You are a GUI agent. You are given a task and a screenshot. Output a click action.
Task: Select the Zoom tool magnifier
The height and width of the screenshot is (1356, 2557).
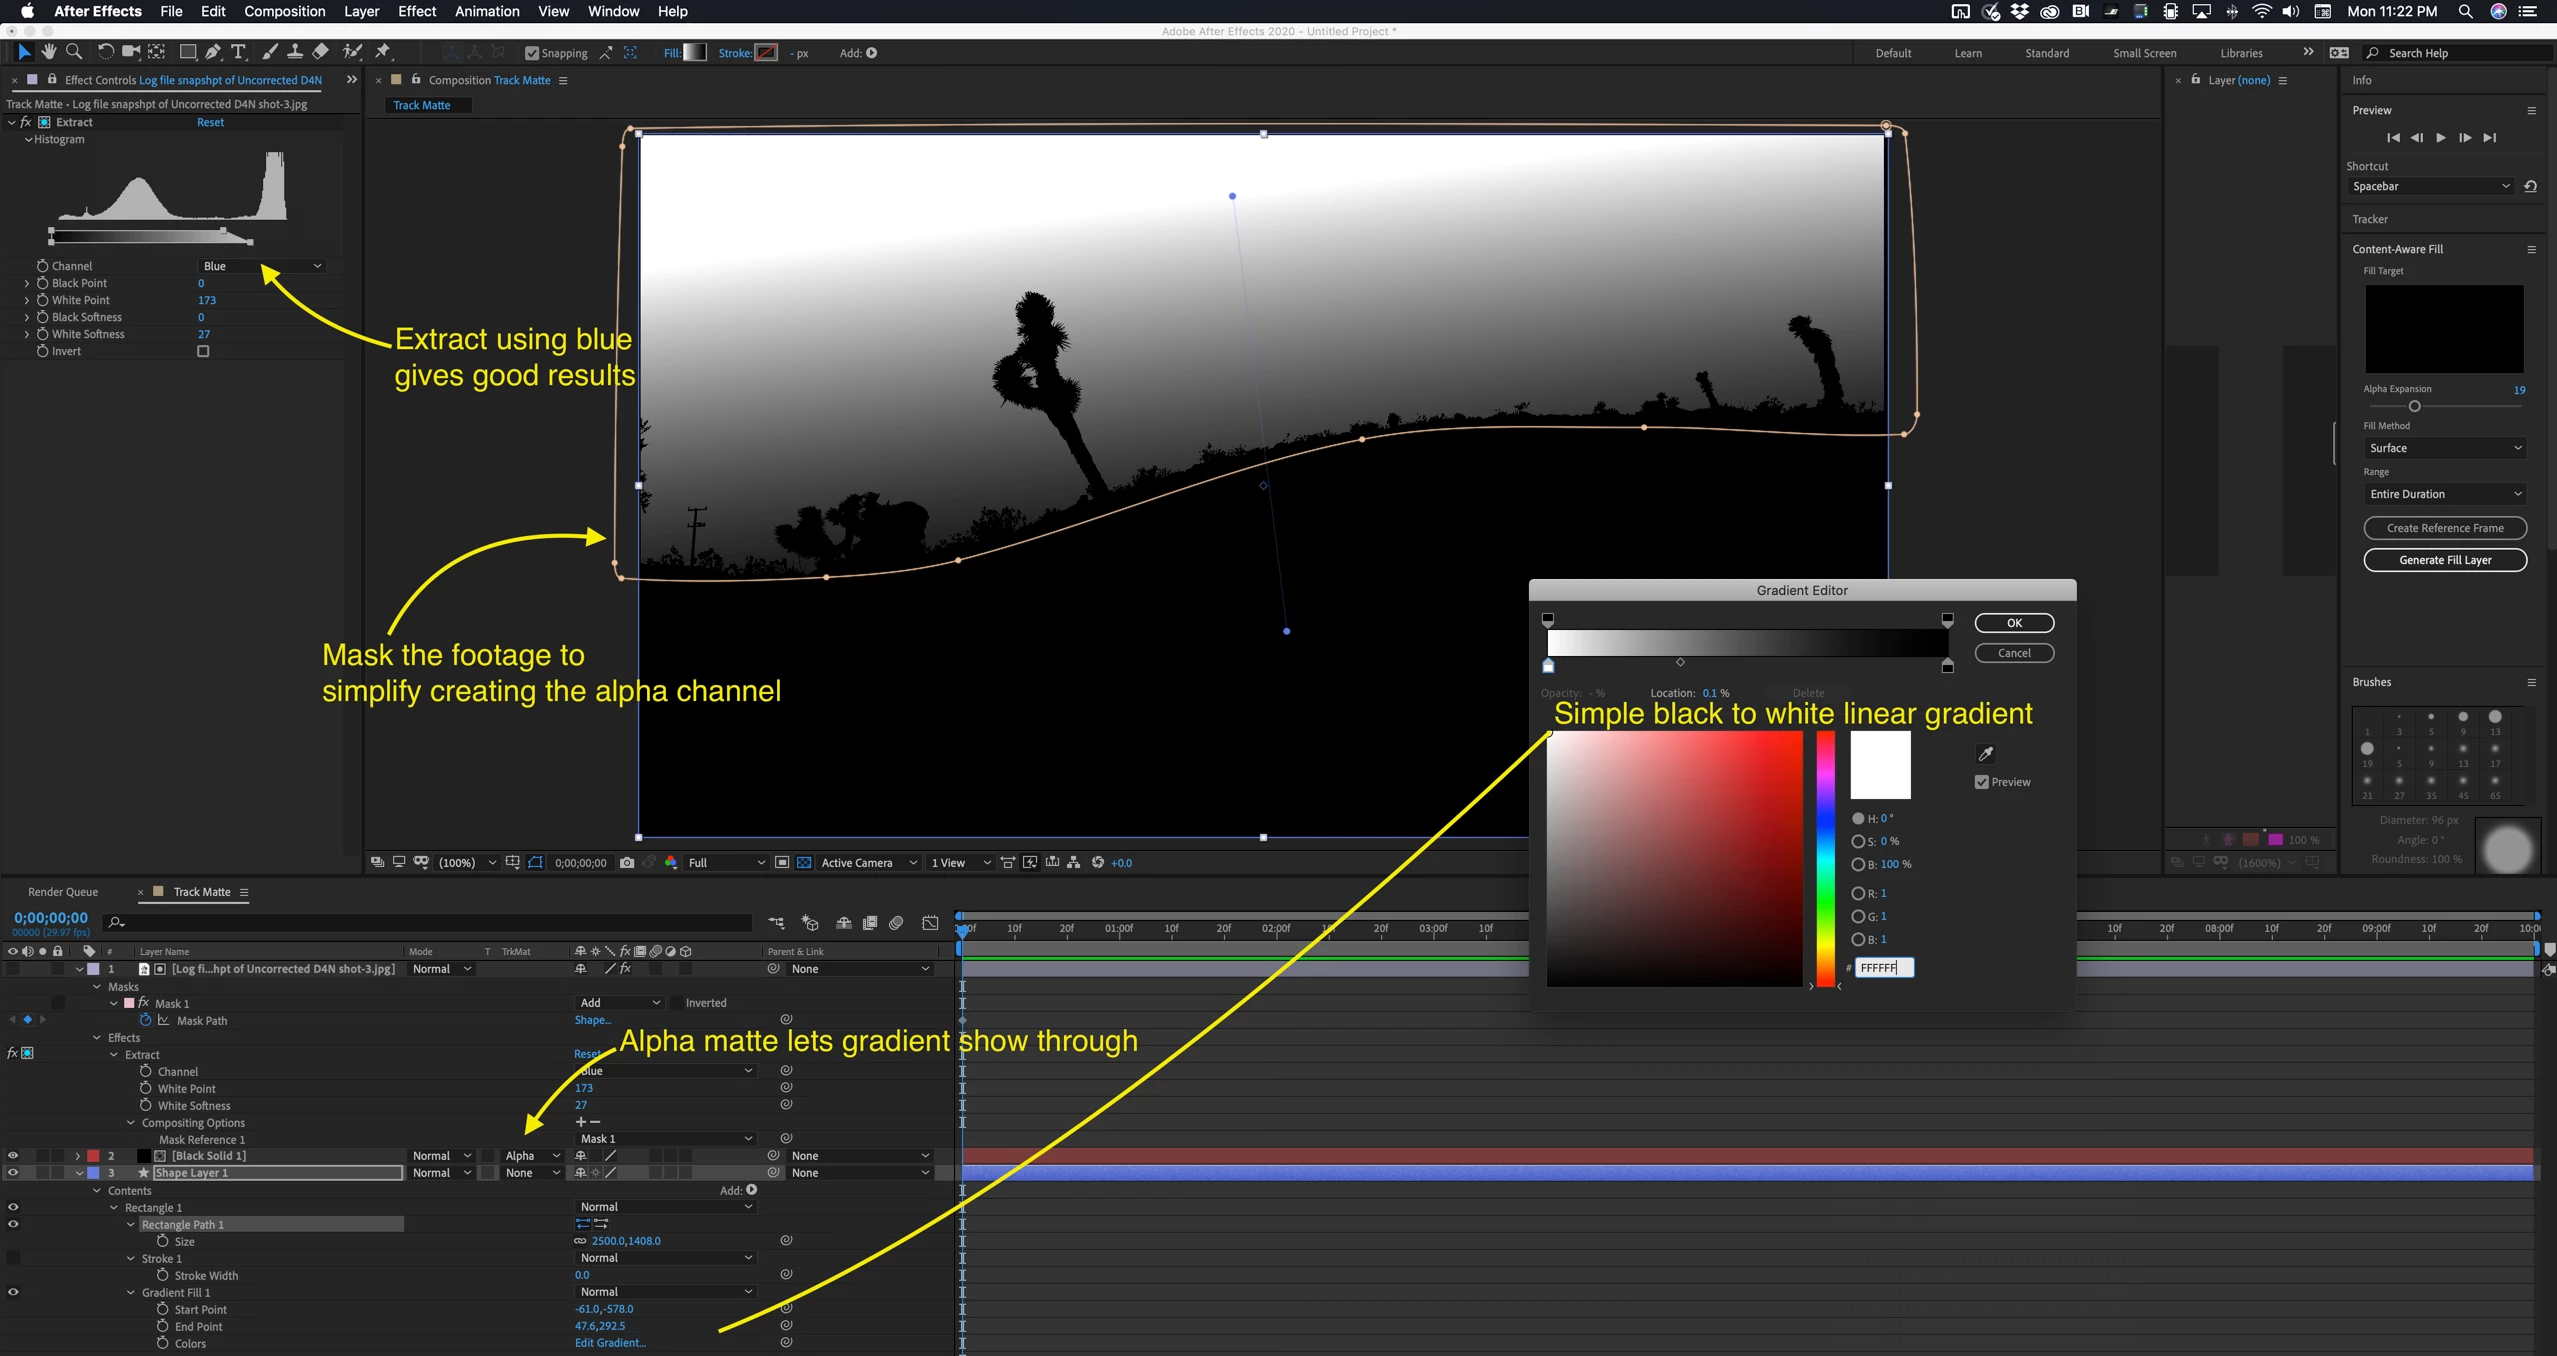click(x=74, y=52)
